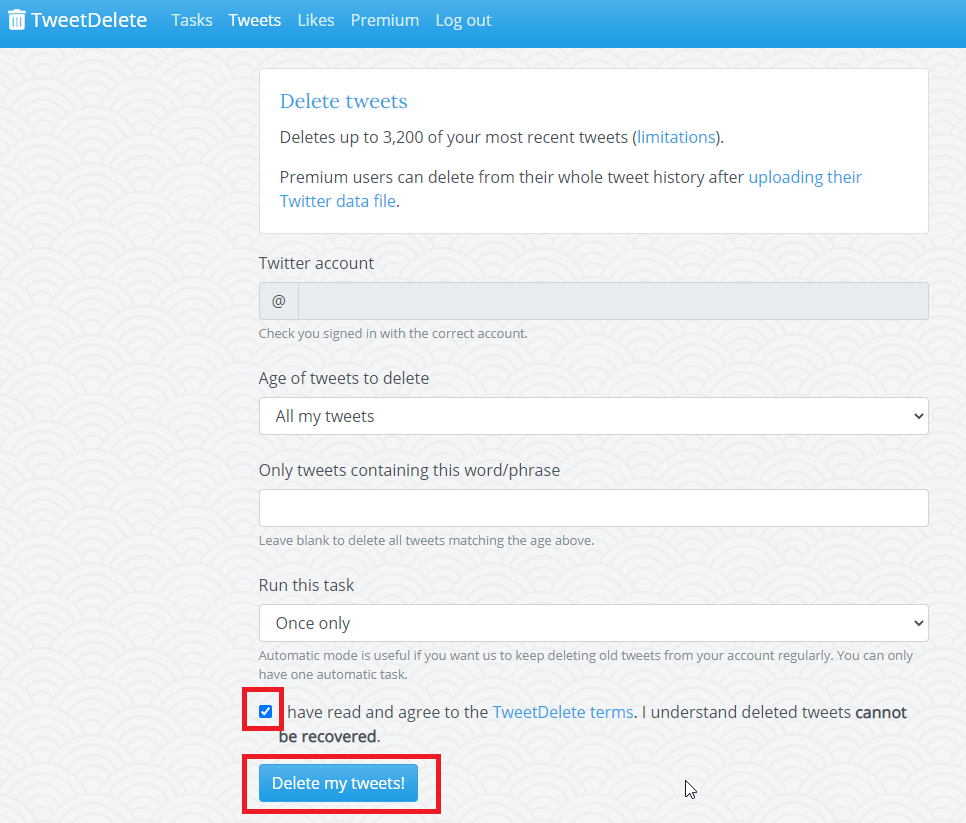Open the Premium navigation item
Viewport: 966px width, 823px height.
click(x=384, y=20)
